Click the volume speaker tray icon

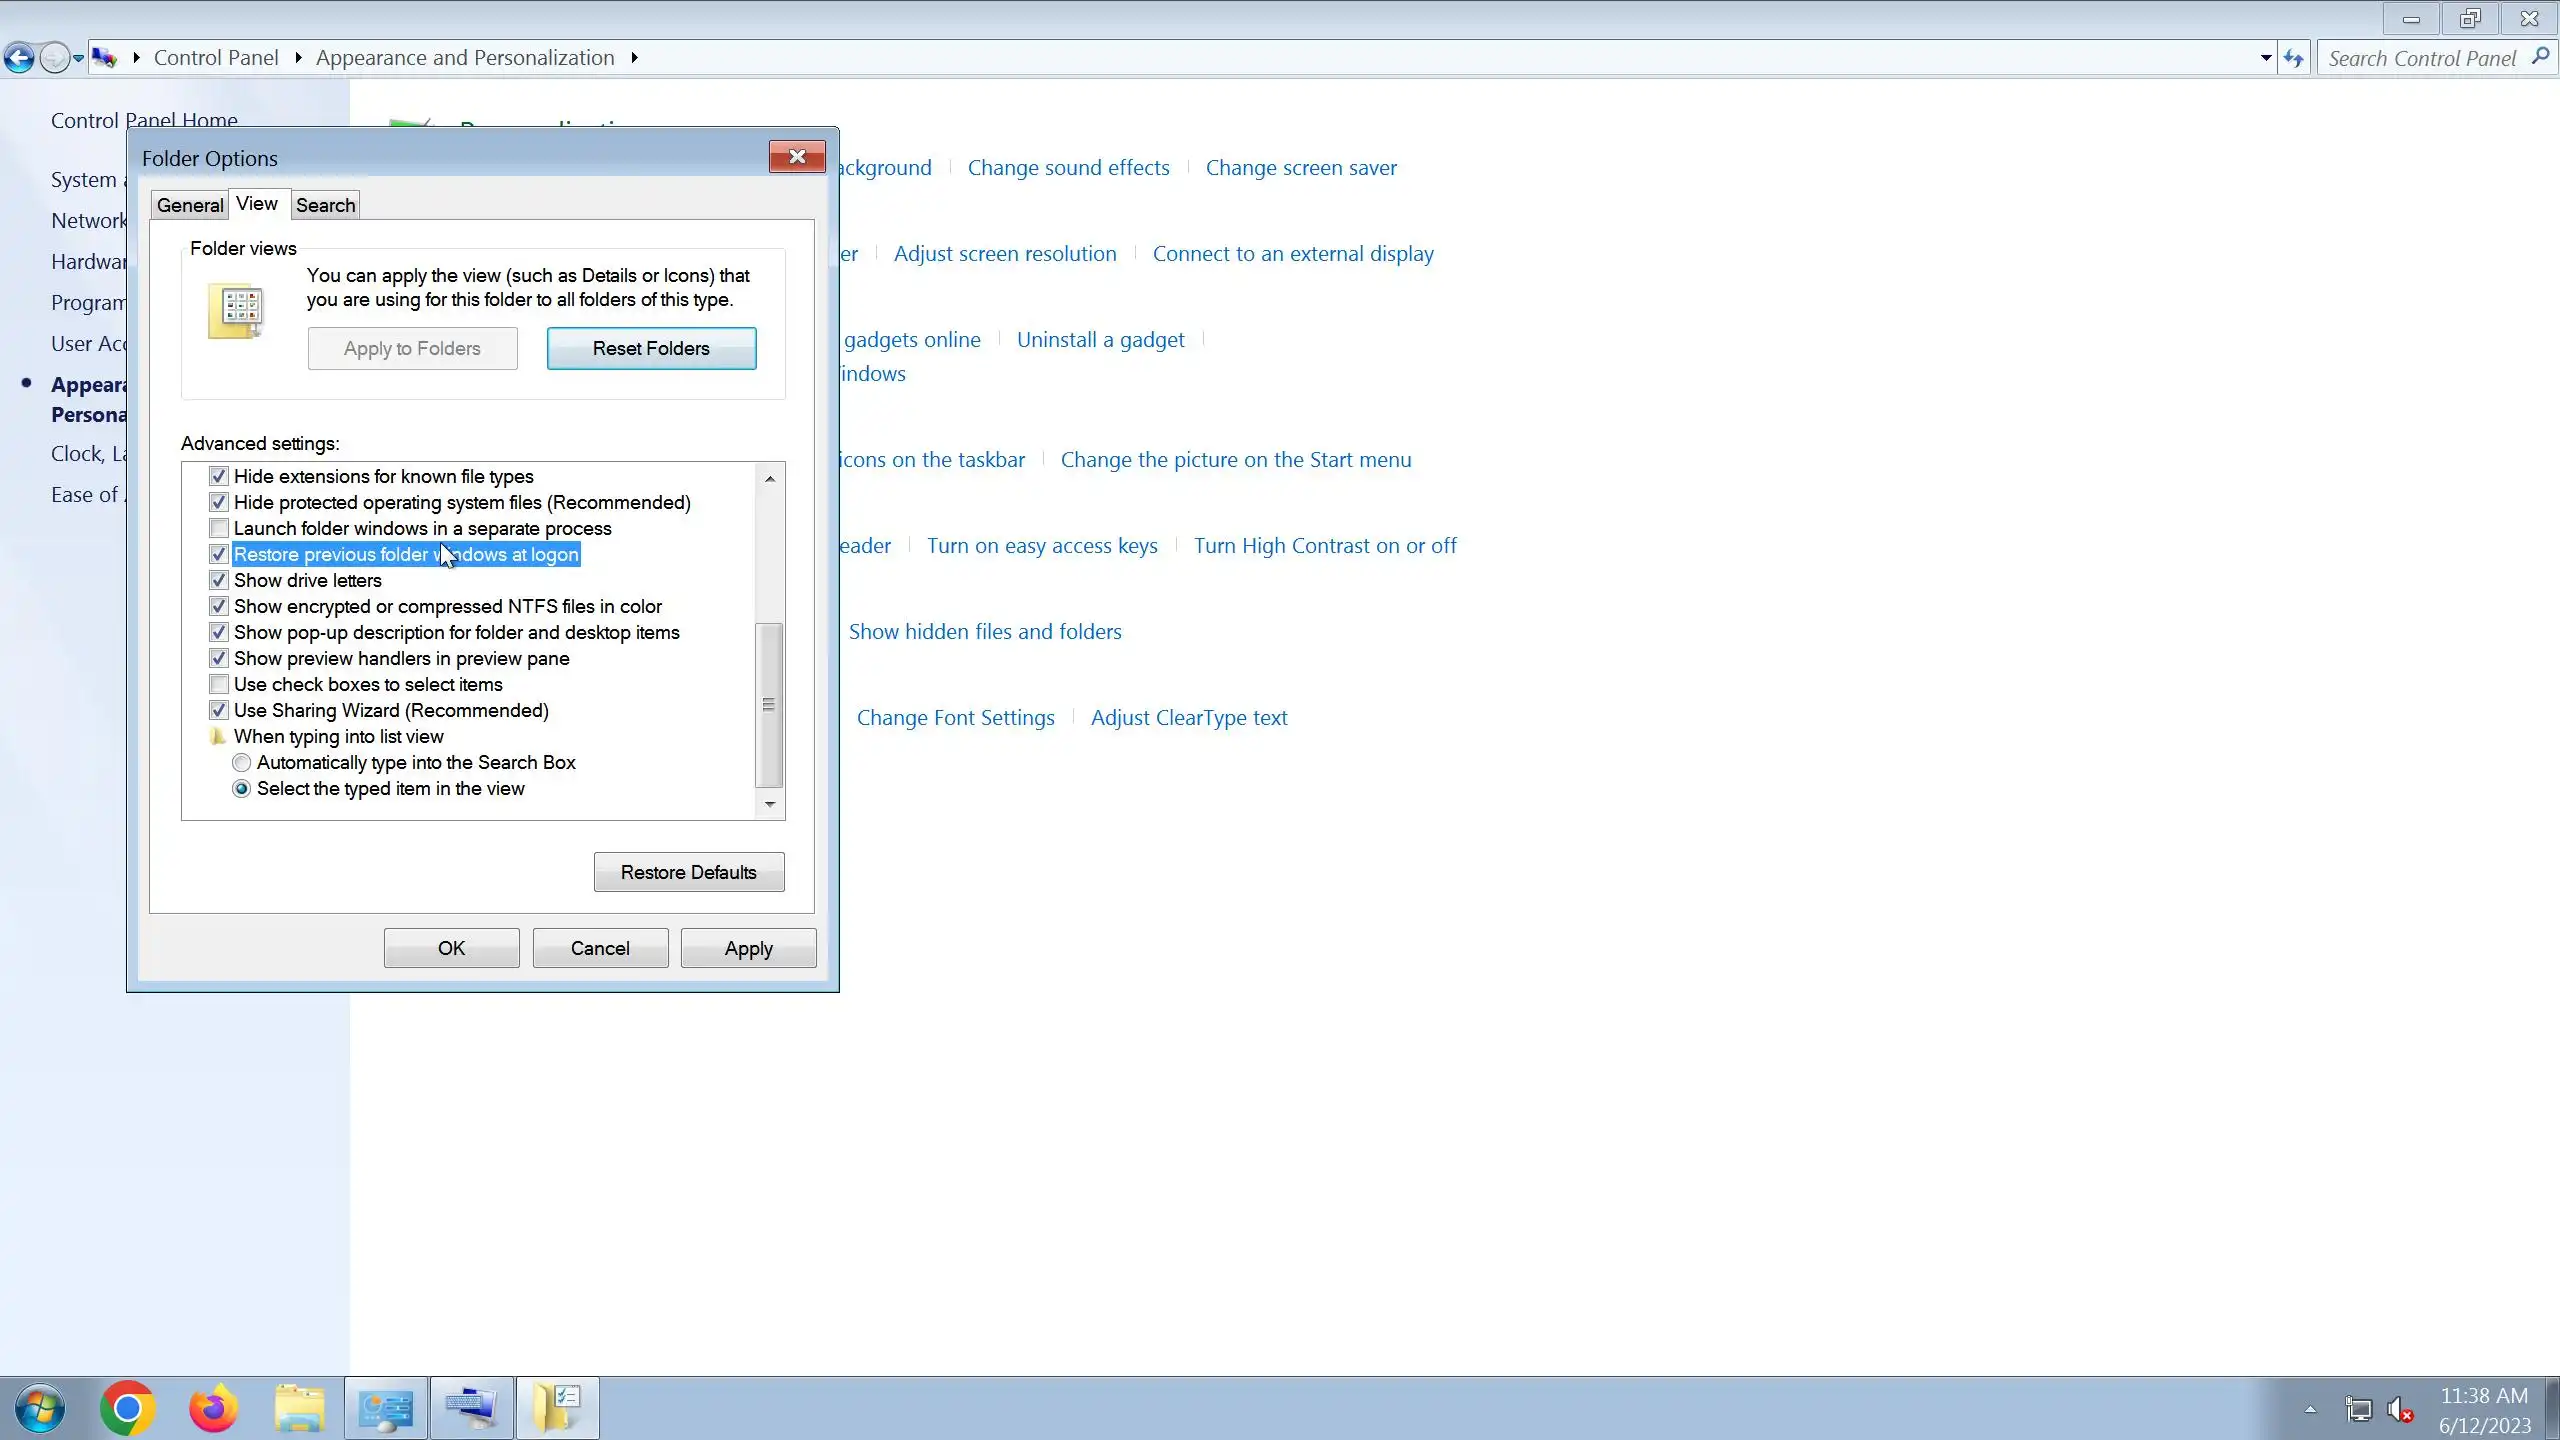click(2398, 1410)
